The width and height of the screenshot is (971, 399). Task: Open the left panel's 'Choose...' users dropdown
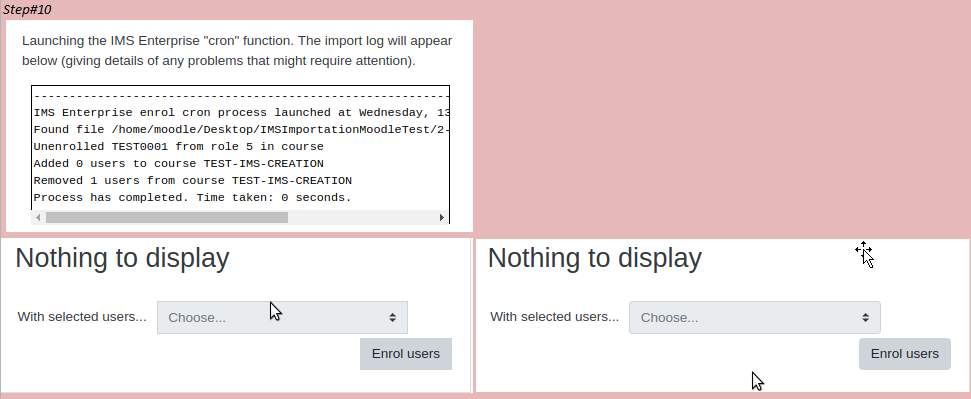tap(282, 317)
